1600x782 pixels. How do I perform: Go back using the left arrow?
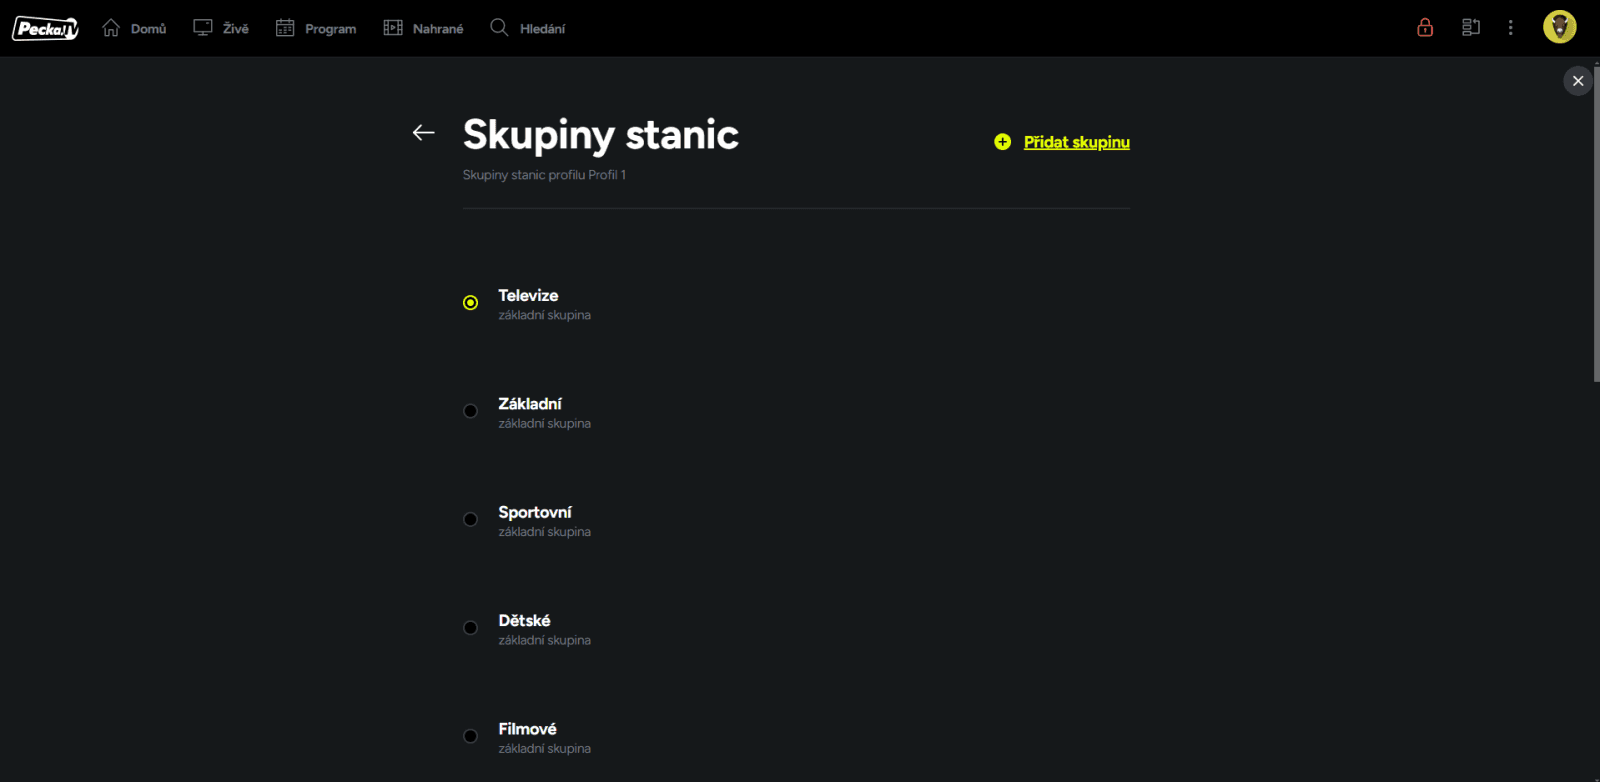tap(424, 132)
